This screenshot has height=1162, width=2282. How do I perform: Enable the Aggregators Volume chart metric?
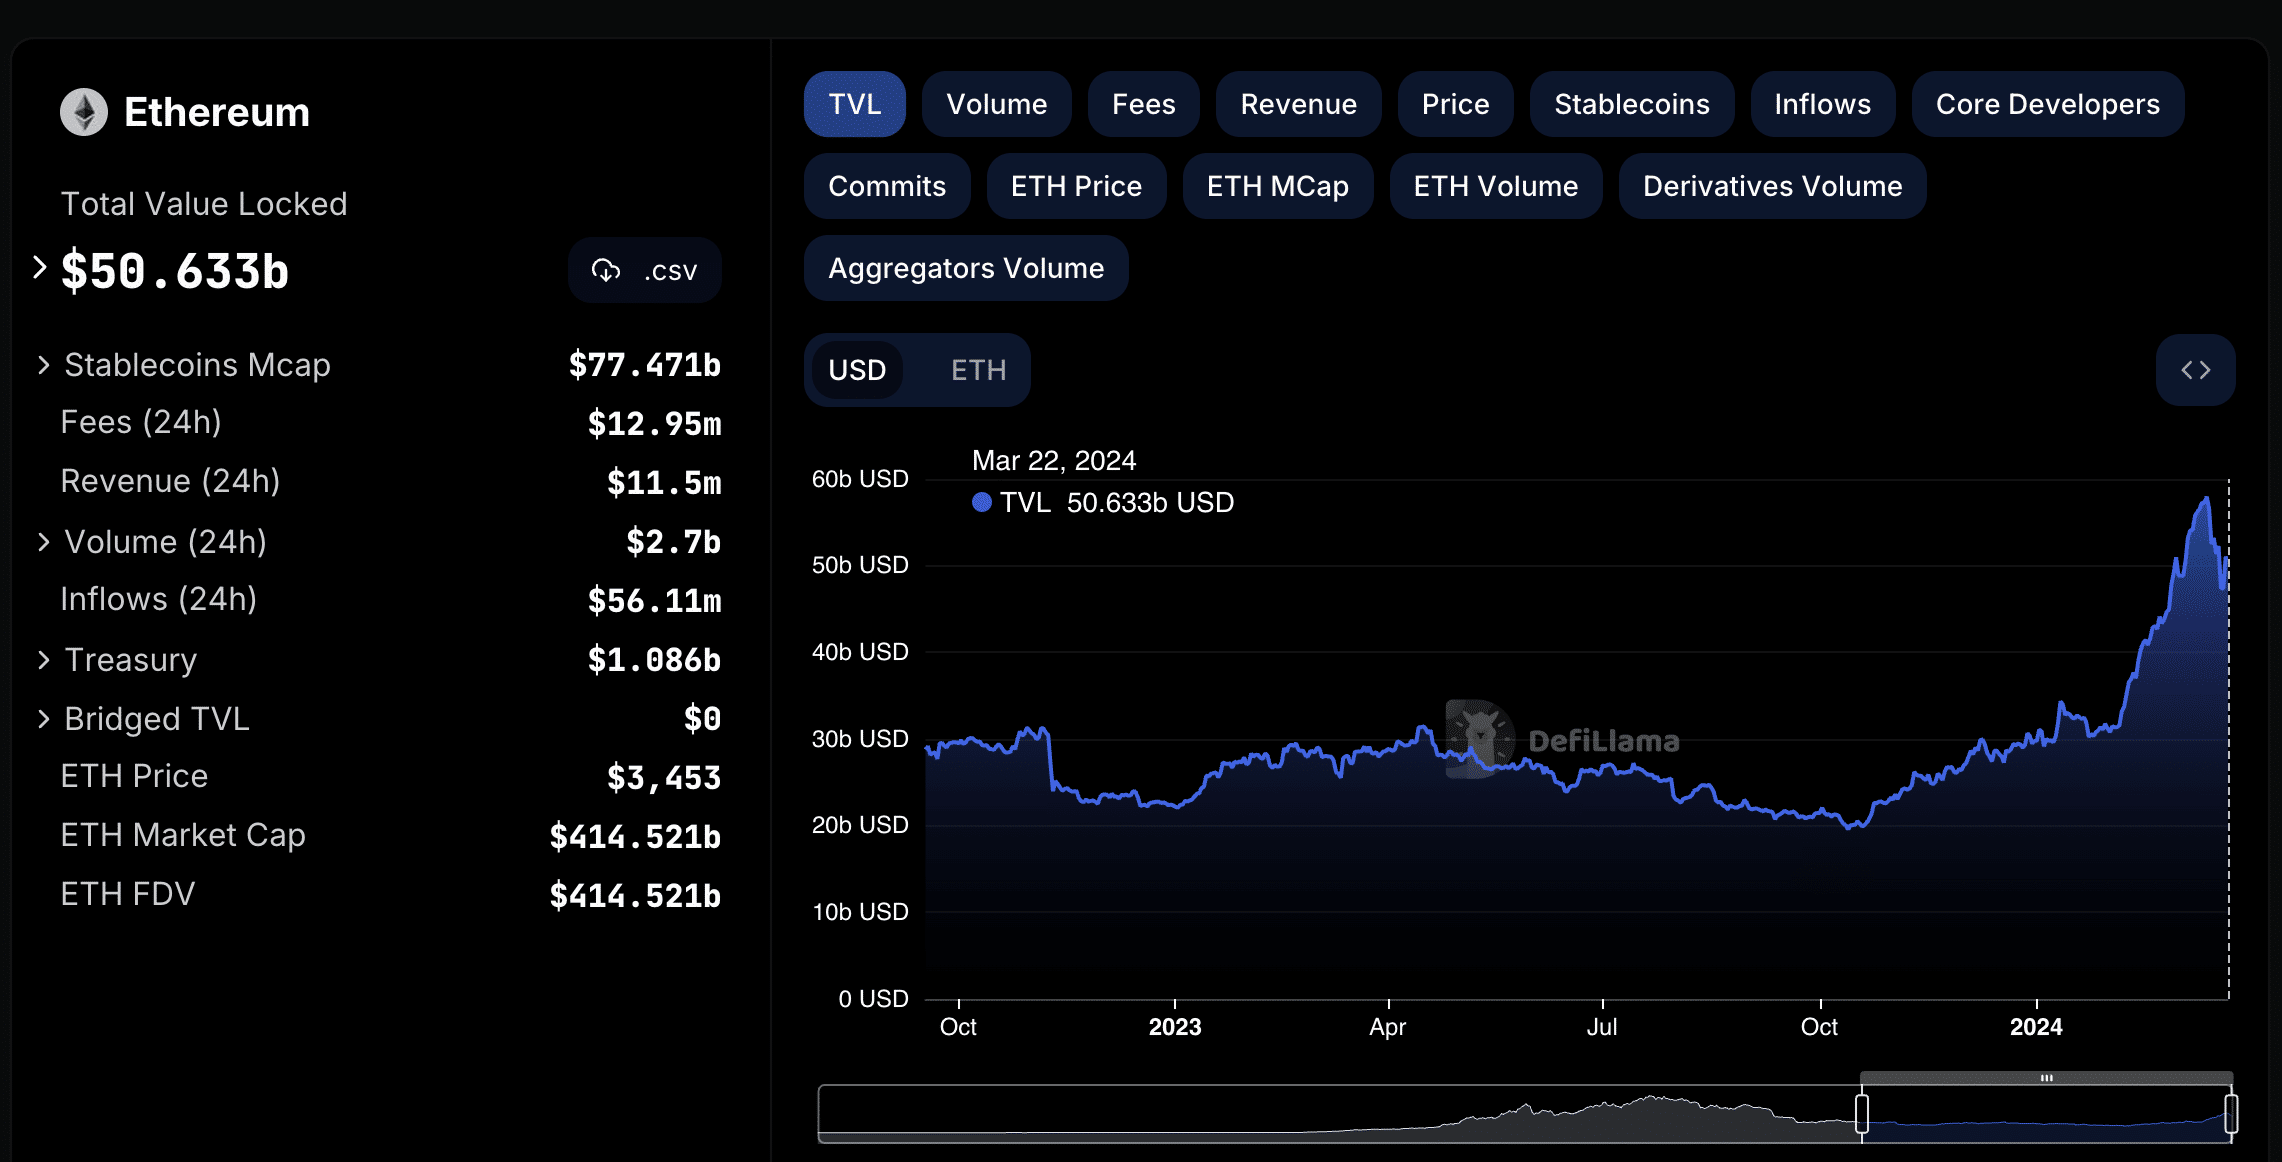coord(966,268)
